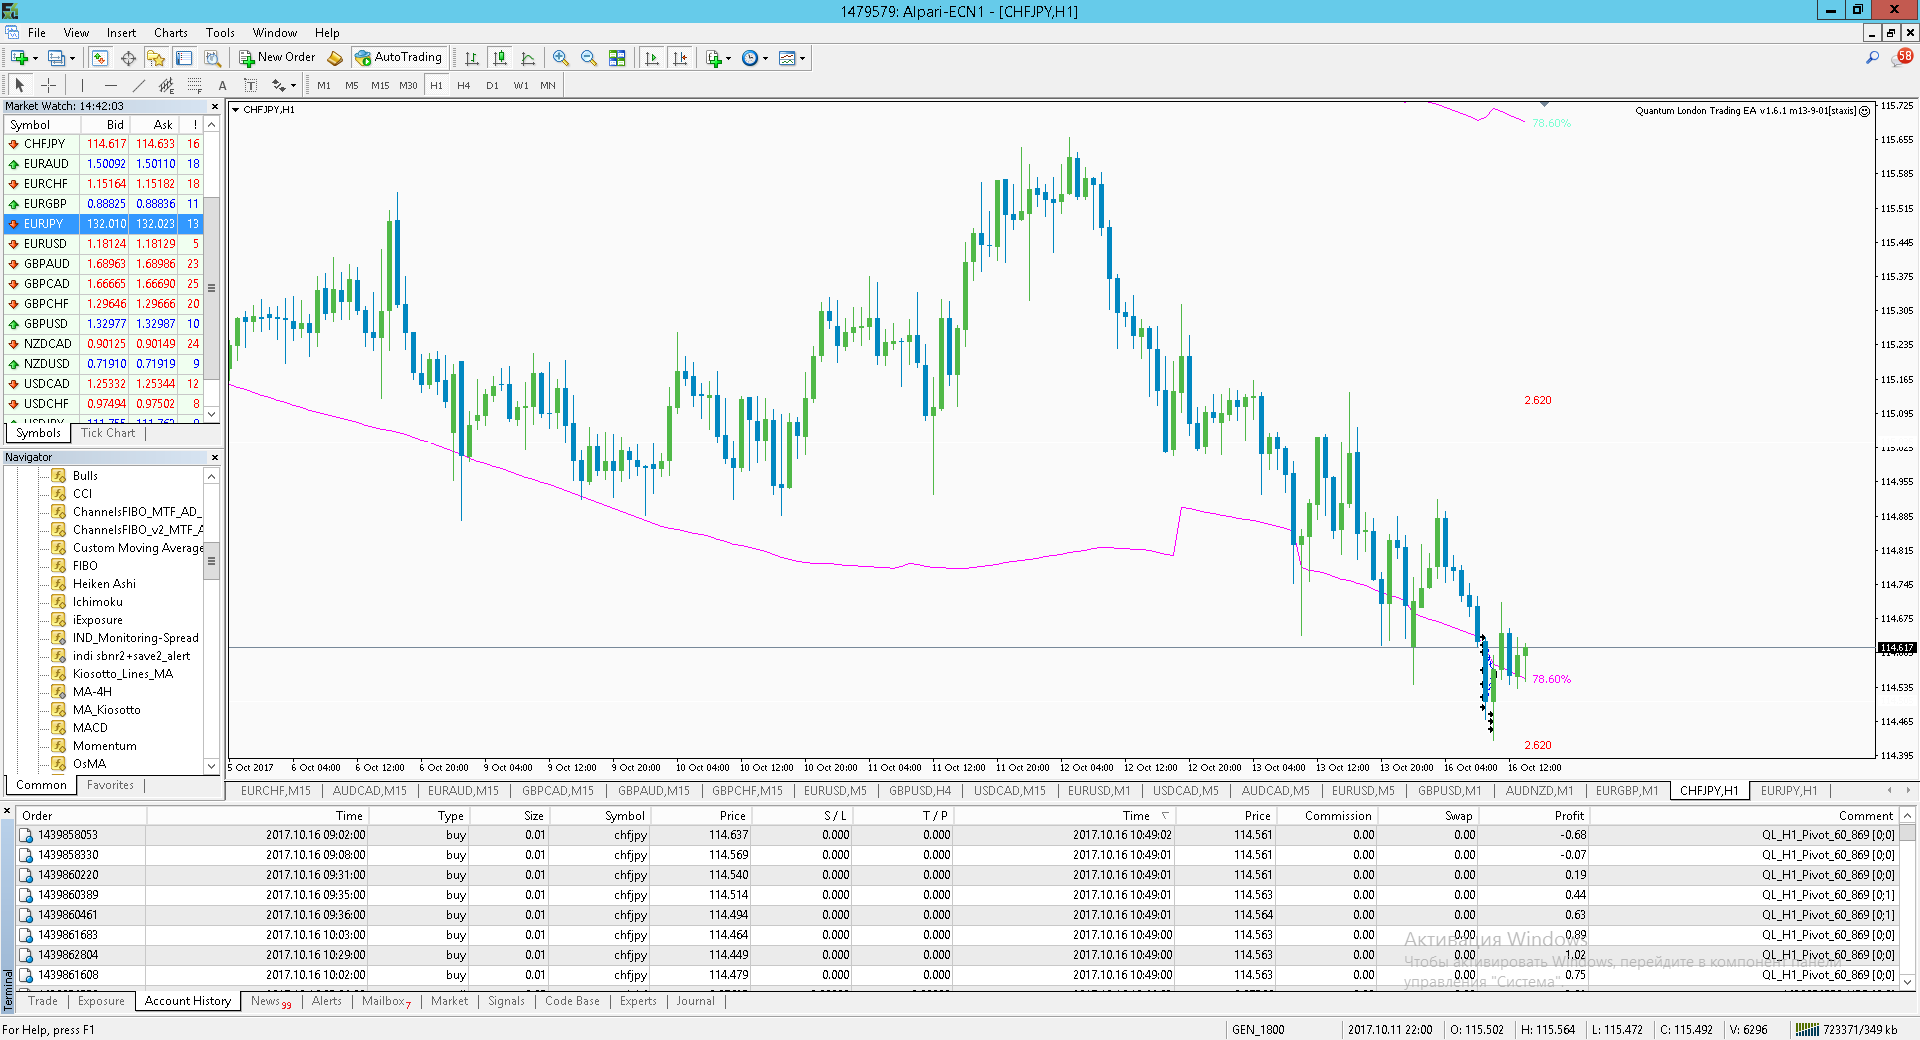Open the Indicators list icon
1920x1040 pixels.
pos(714,58)
